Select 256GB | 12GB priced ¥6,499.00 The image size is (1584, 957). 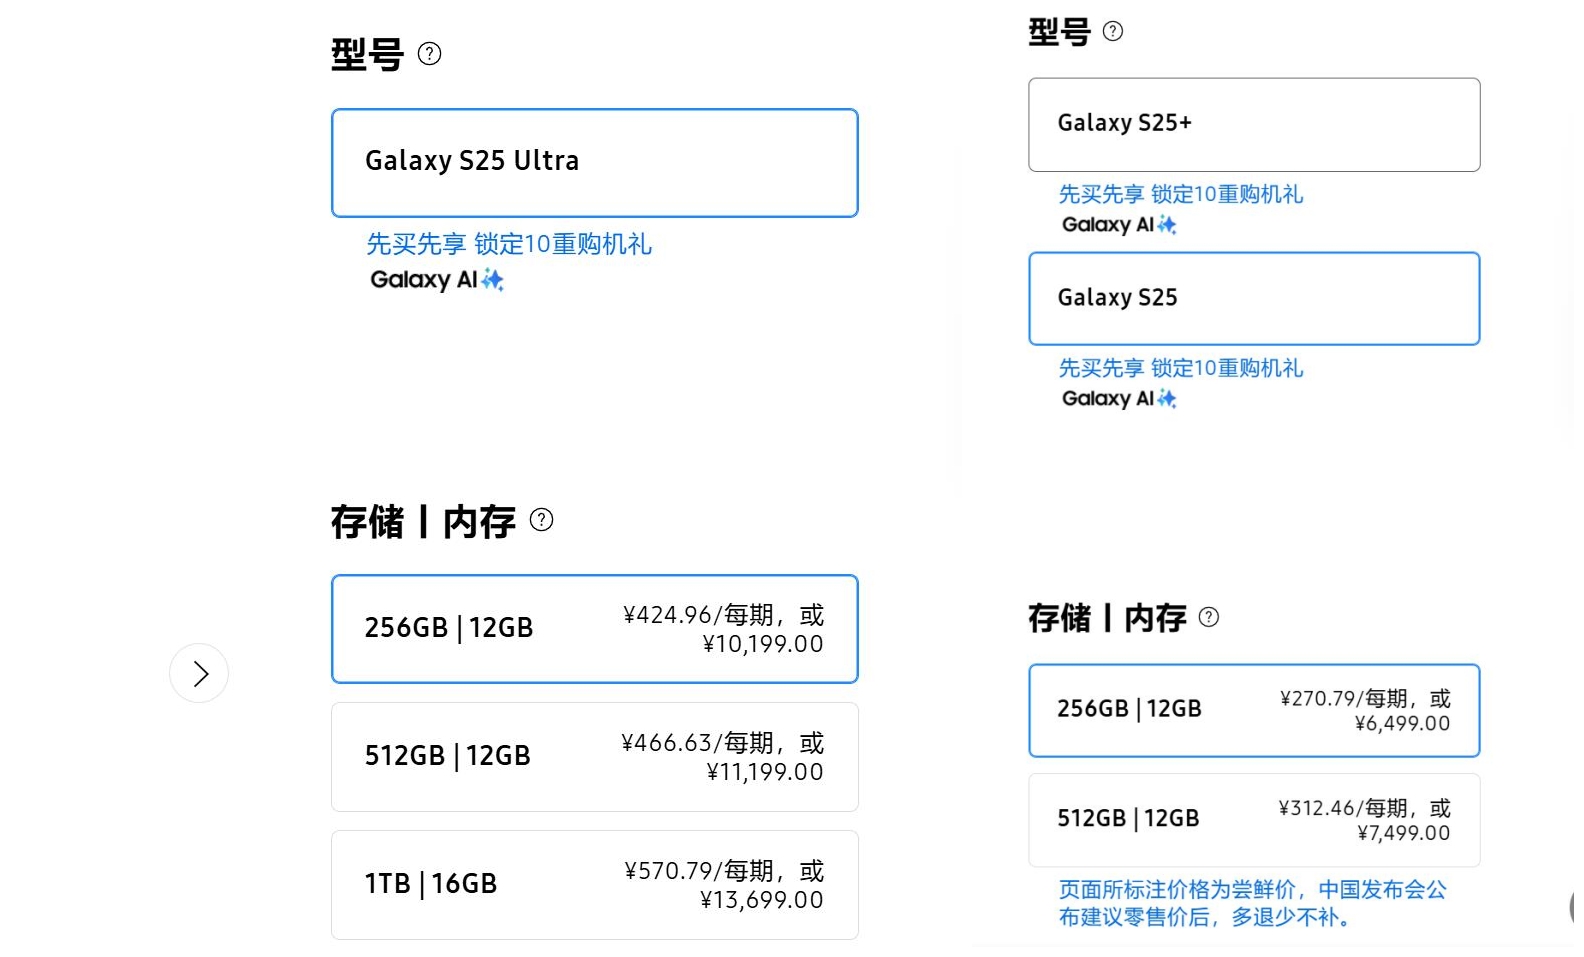coord(1253,711)
